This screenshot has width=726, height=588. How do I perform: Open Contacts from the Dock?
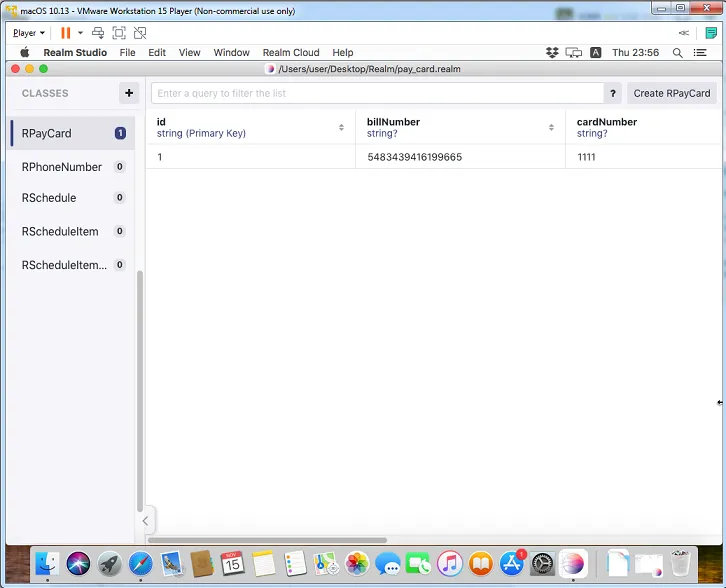202,563
